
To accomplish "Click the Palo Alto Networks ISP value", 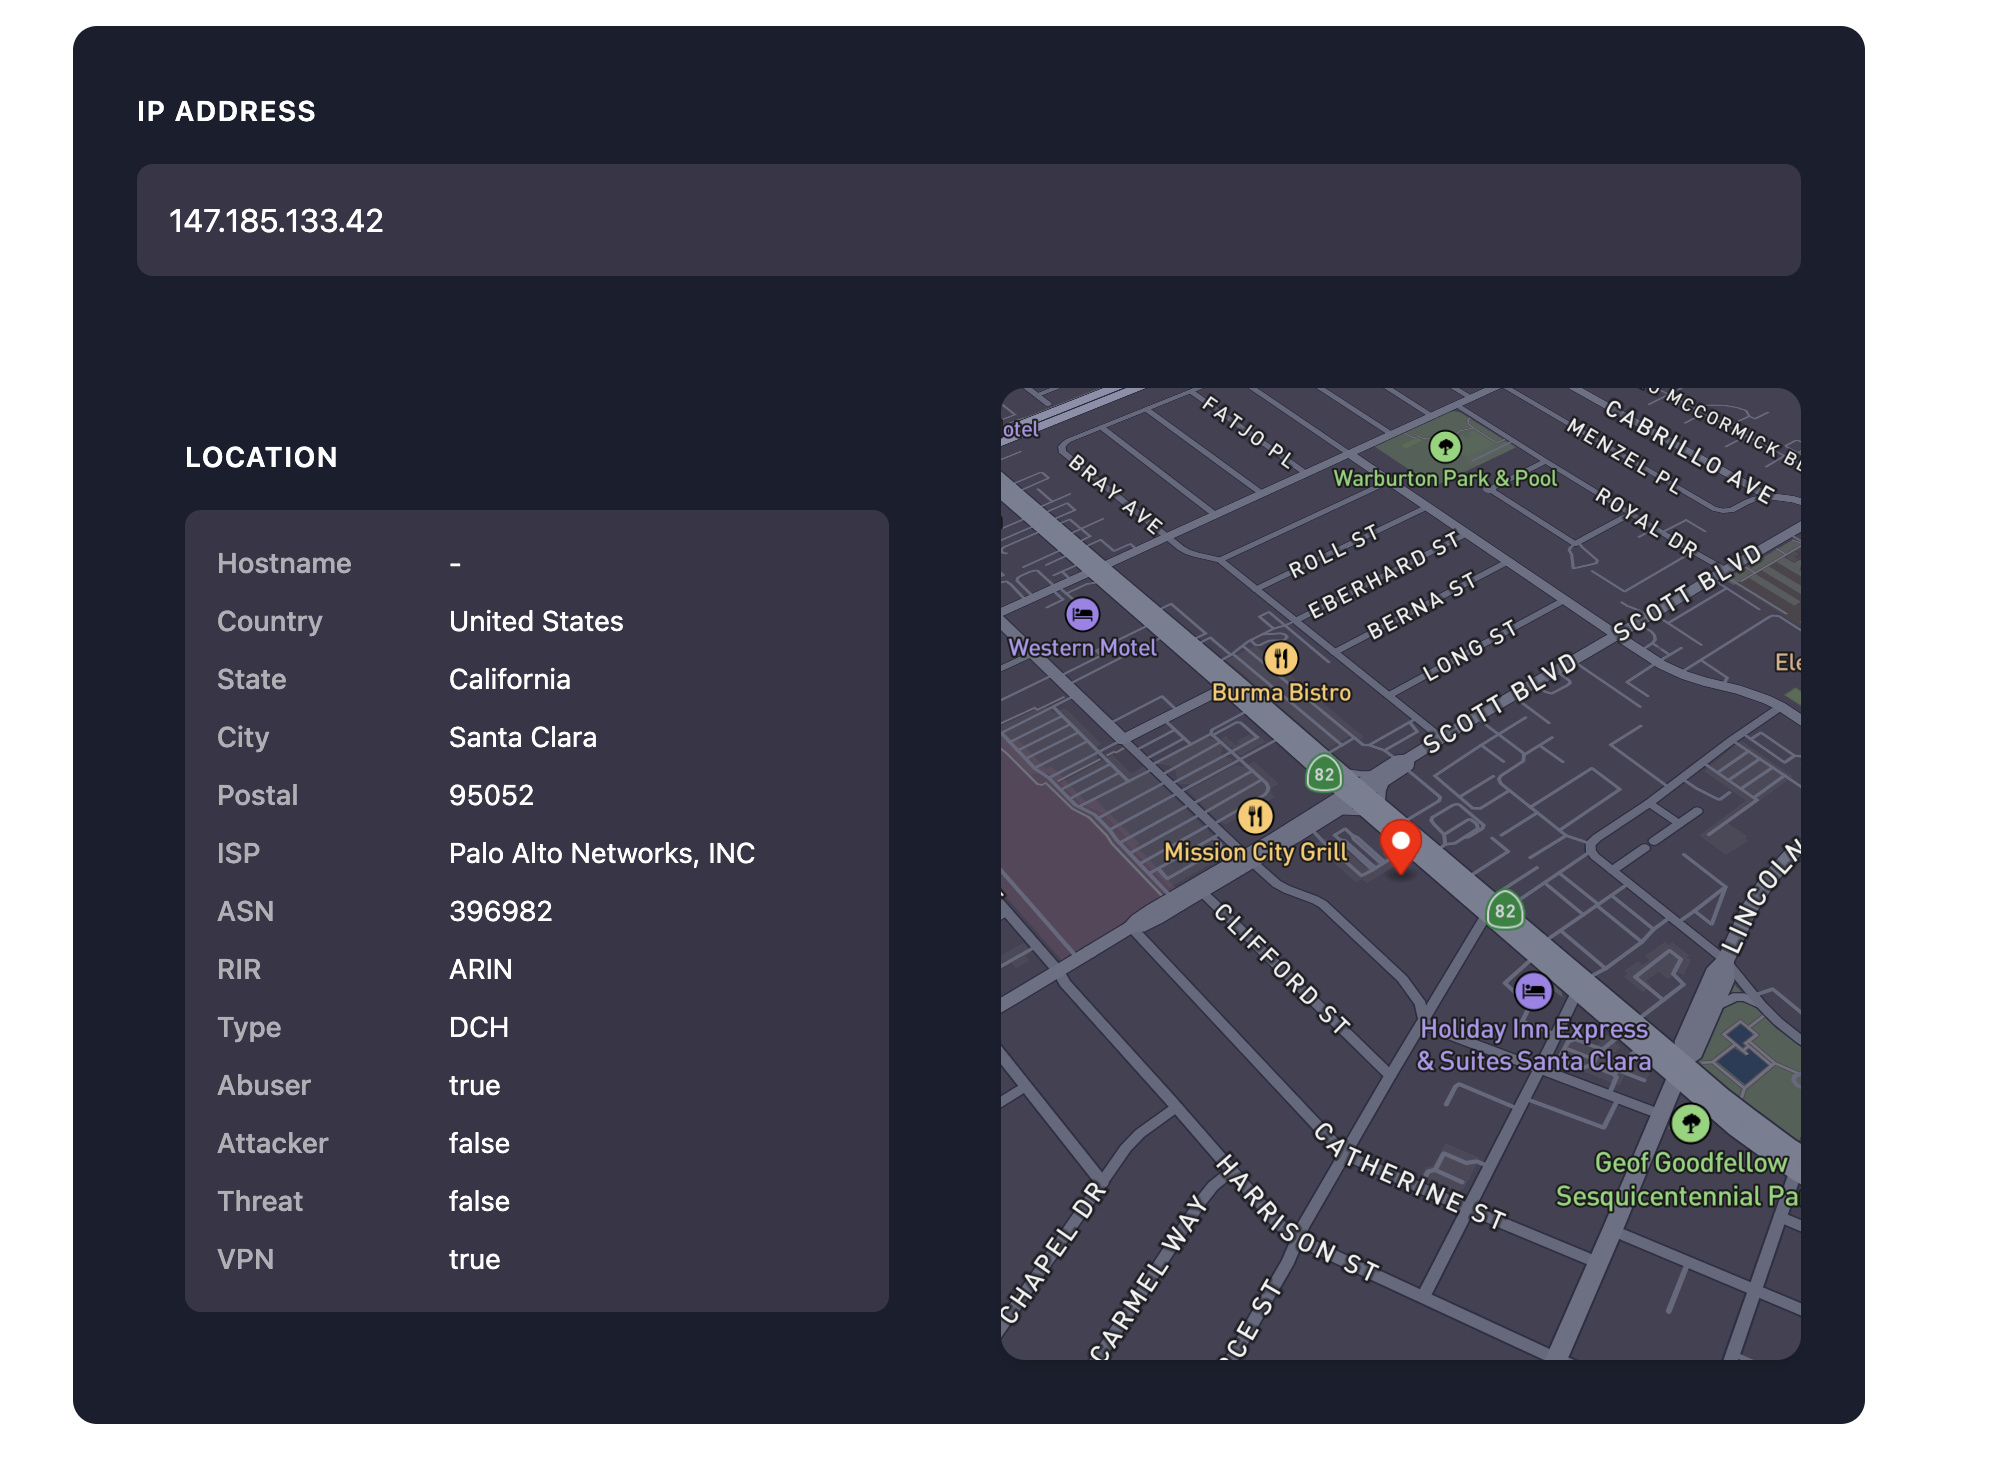I will 601,853.
